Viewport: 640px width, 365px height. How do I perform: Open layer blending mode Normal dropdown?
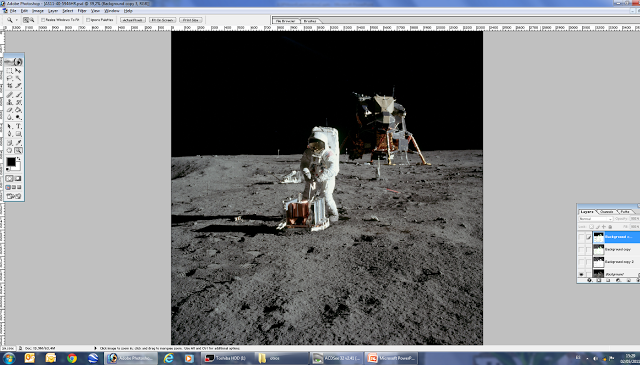click(596, 219)
